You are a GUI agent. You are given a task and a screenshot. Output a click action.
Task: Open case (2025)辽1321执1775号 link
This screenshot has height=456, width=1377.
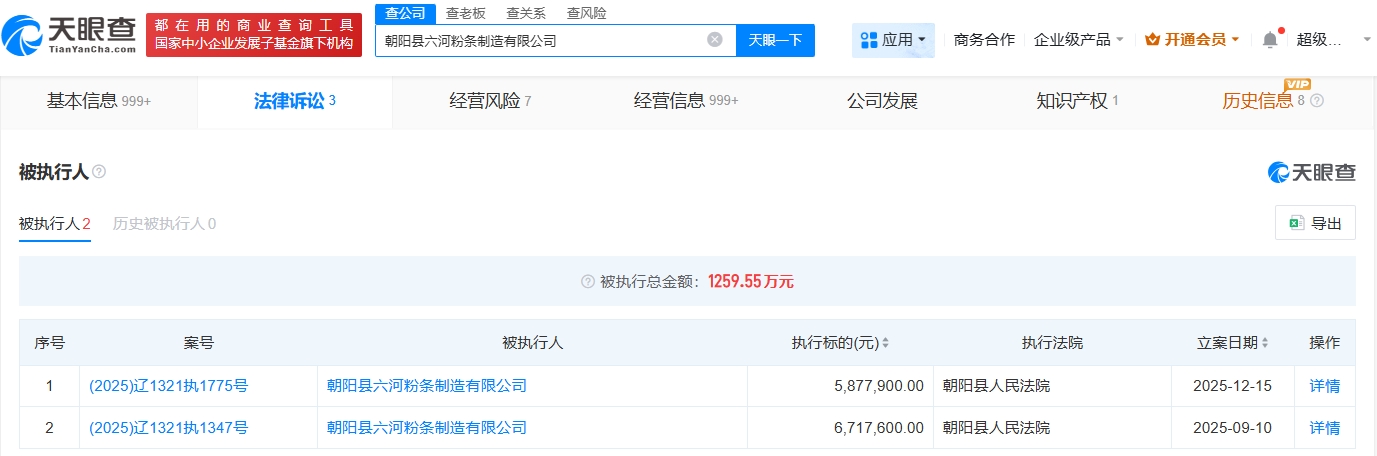coord(168,386)
